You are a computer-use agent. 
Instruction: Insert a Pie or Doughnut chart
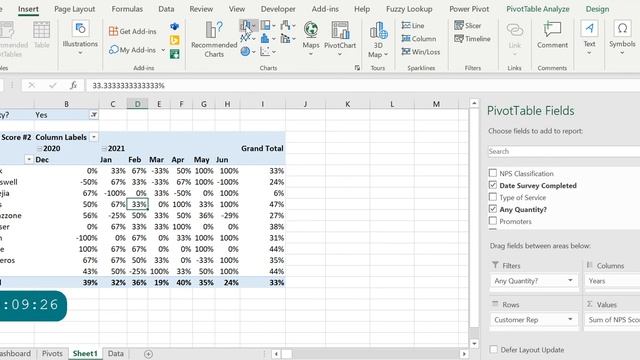click(247, 51)
